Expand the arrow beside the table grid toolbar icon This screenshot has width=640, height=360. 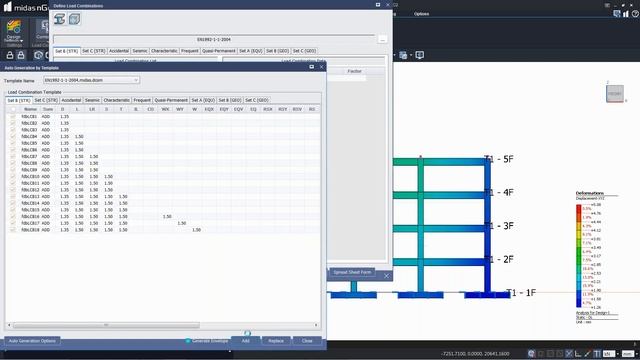click(411, 55)
